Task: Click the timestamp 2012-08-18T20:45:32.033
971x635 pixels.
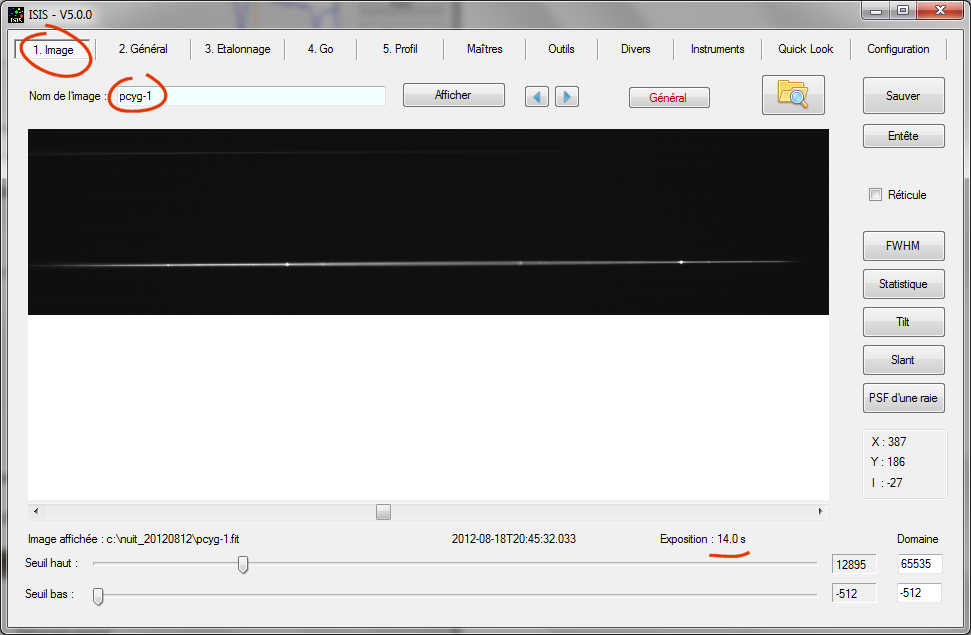Action: (514, 539)
